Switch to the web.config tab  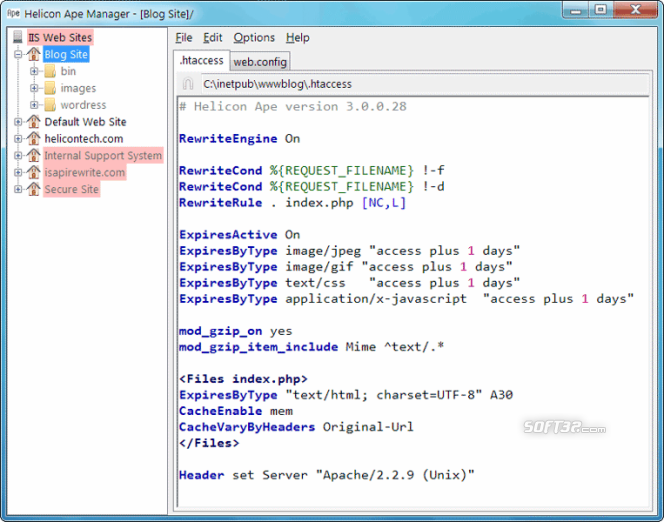(260, 62)
